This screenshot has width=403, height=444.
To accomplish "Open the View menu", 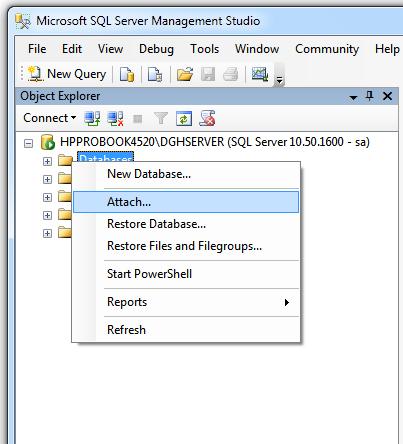I will [x=110, y=49].
